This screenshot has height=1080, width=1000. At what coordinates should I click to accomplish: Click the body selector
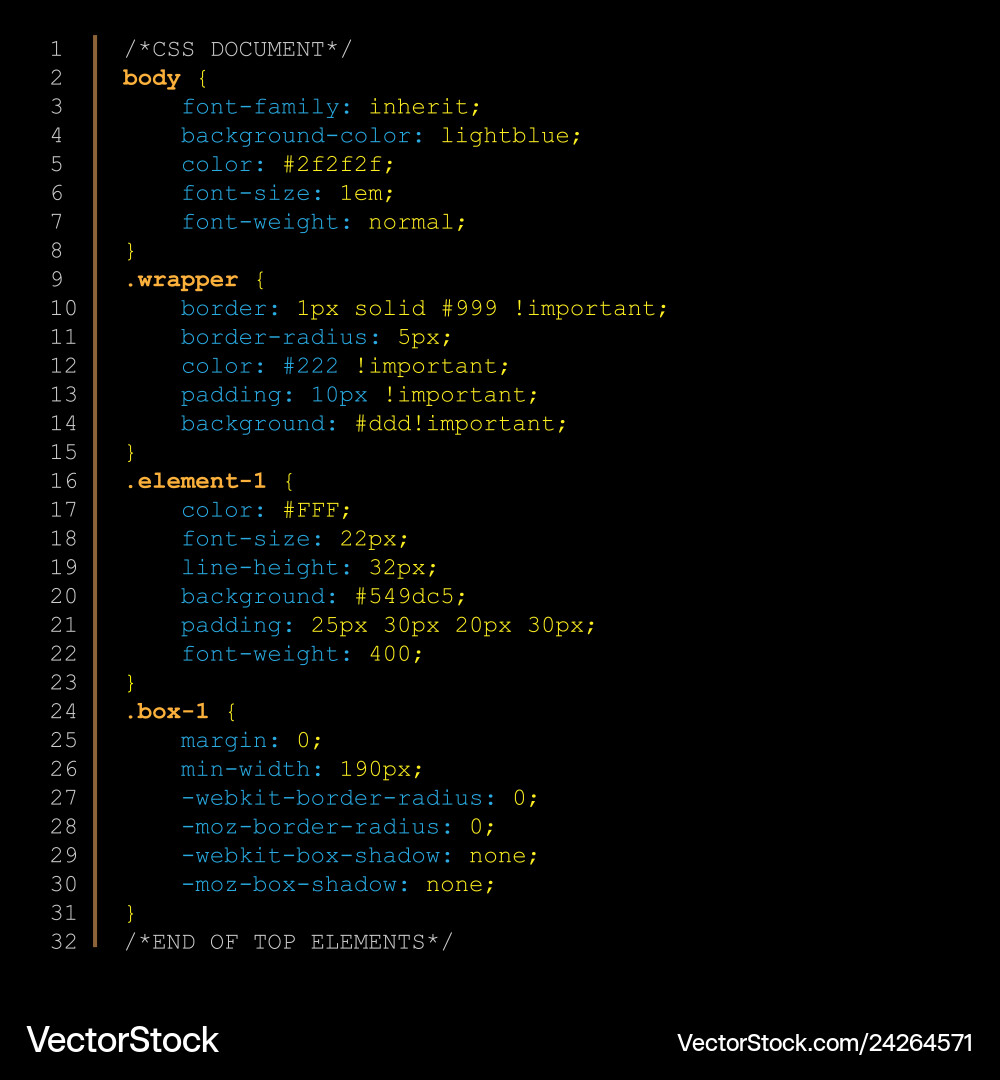click(151, 78)
